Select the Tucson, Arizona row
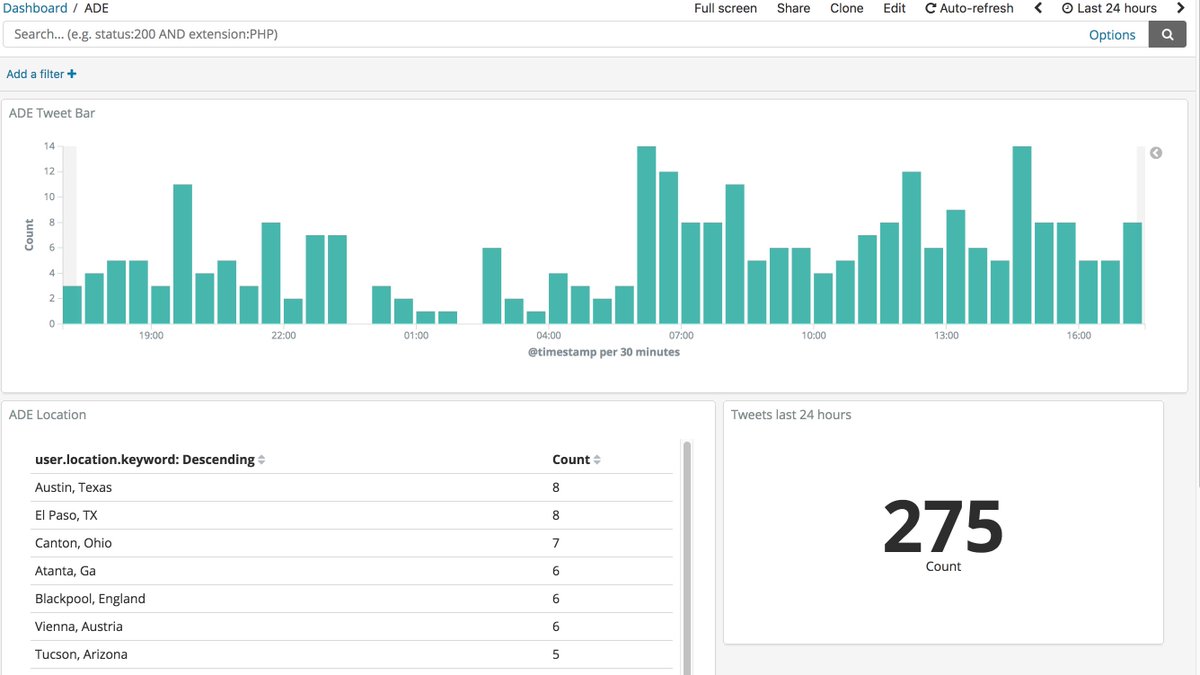This screenshot has width=1200, height=675. [352, 655]
